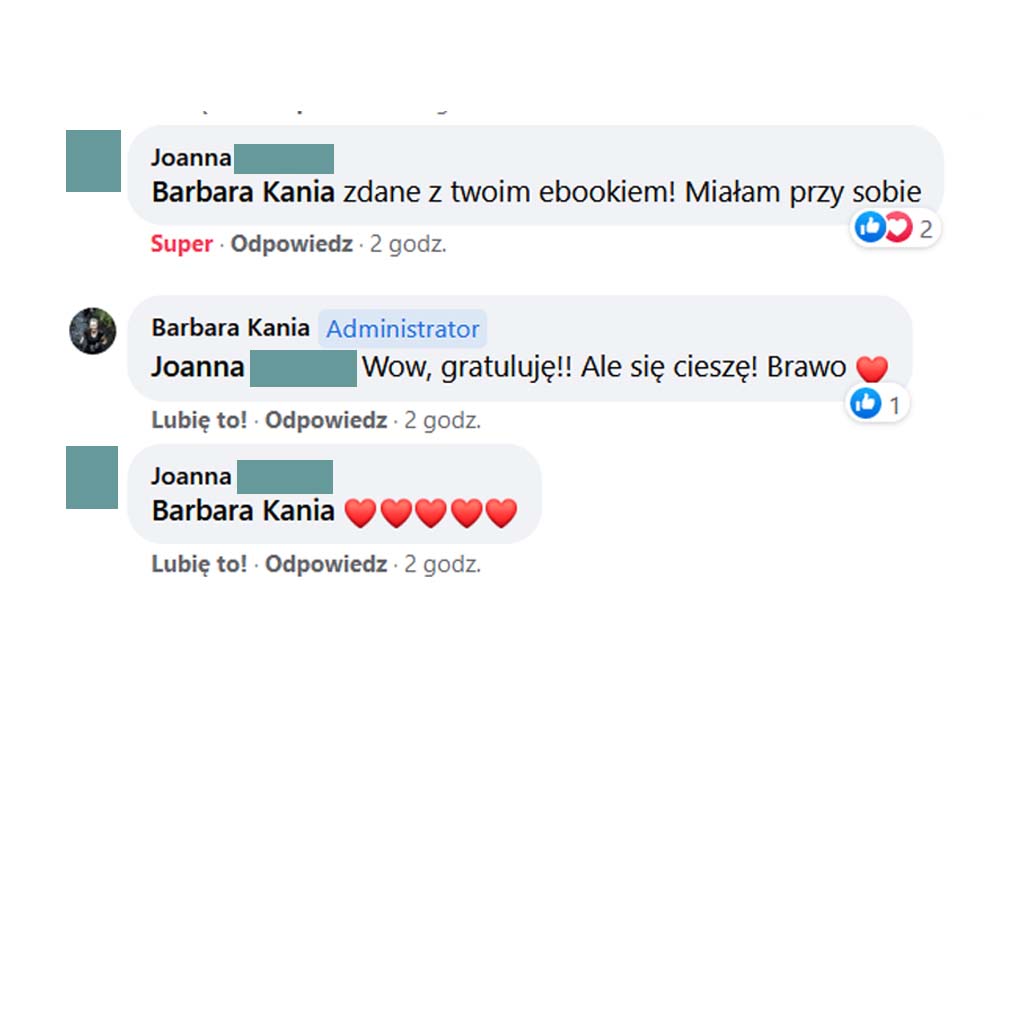The width and height of the screenshot is (1024, 1024).
Task: Like Barbara Kania's reply with Lubię to!
Action: pos(199,420)
